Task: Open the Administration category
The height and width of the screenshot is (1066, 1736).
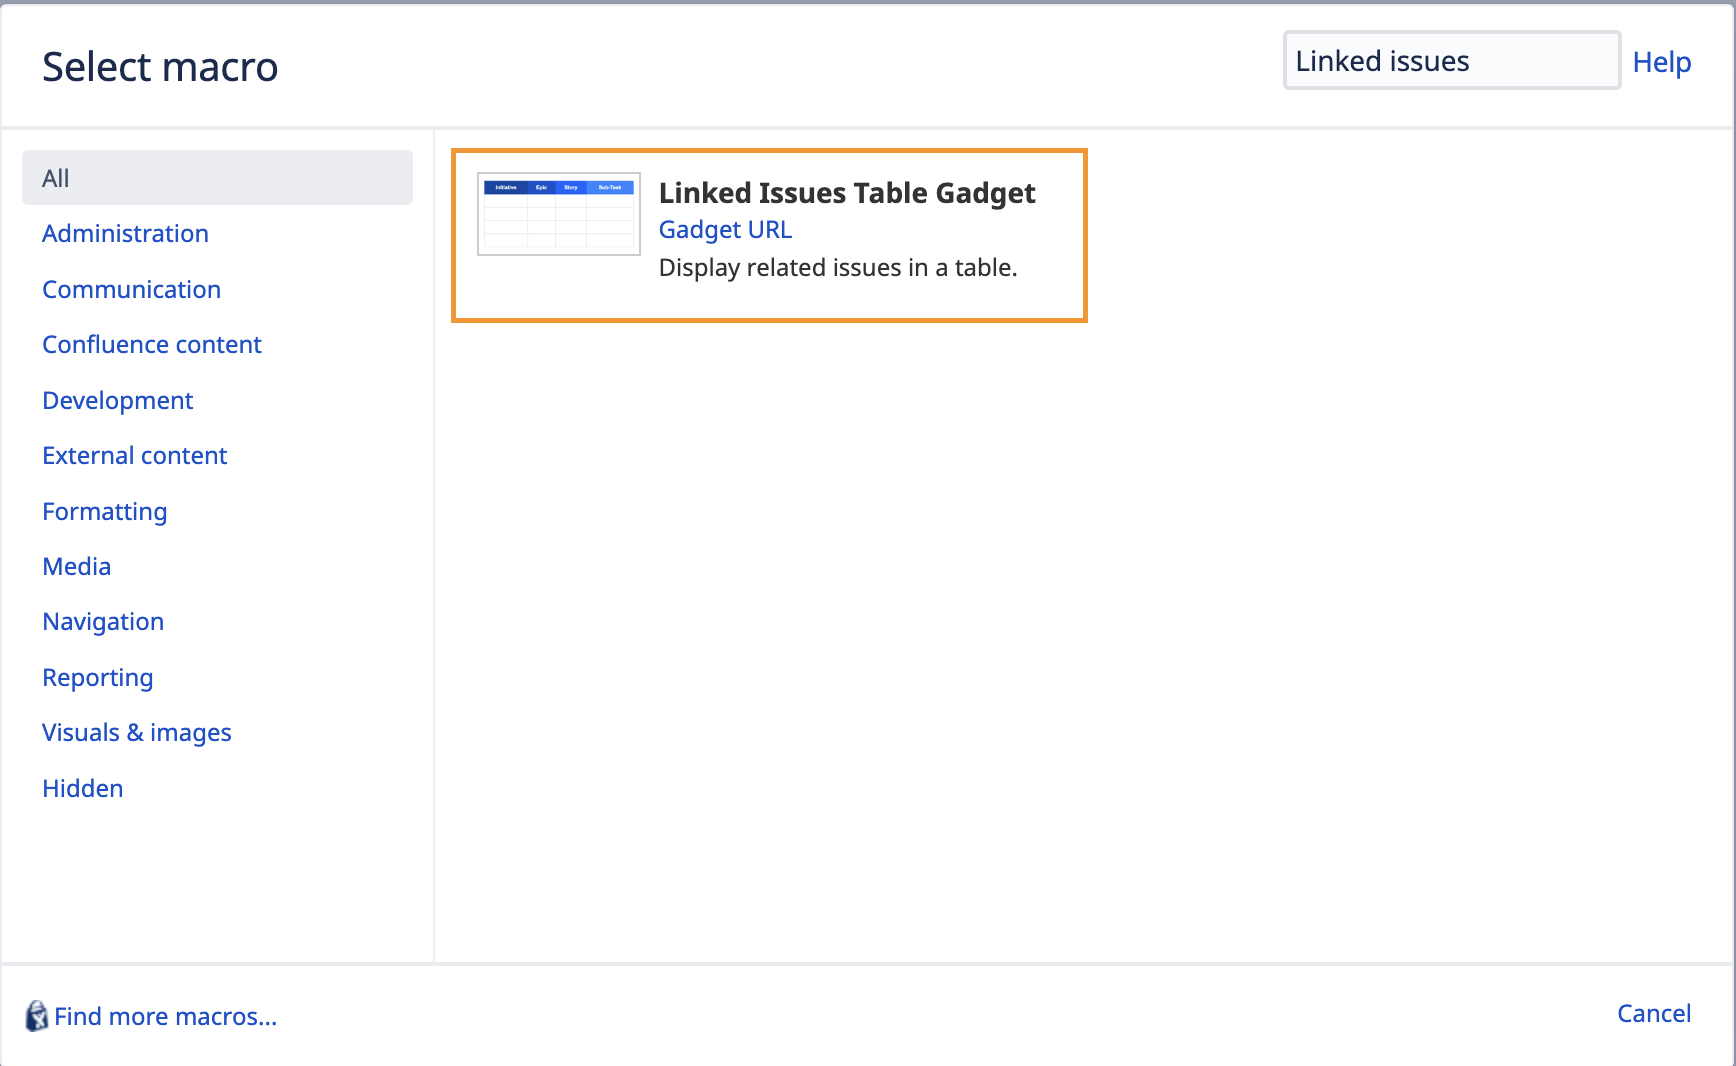Action: (x=125, y=233)
